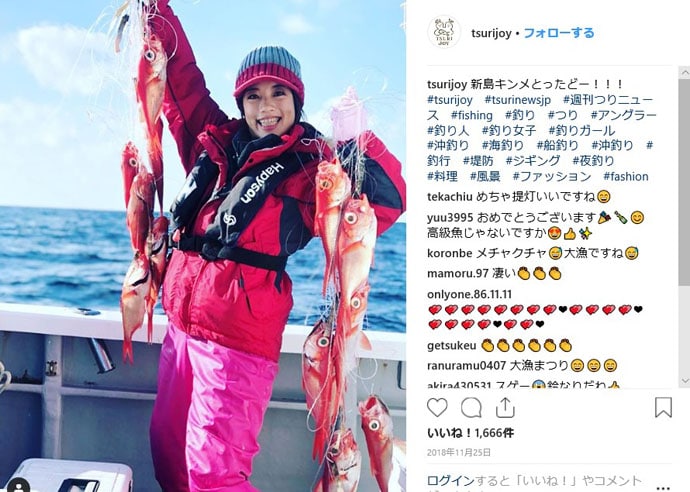Open the いいね！1,666件 likes count
690x492 pixels.
point(470,433)
